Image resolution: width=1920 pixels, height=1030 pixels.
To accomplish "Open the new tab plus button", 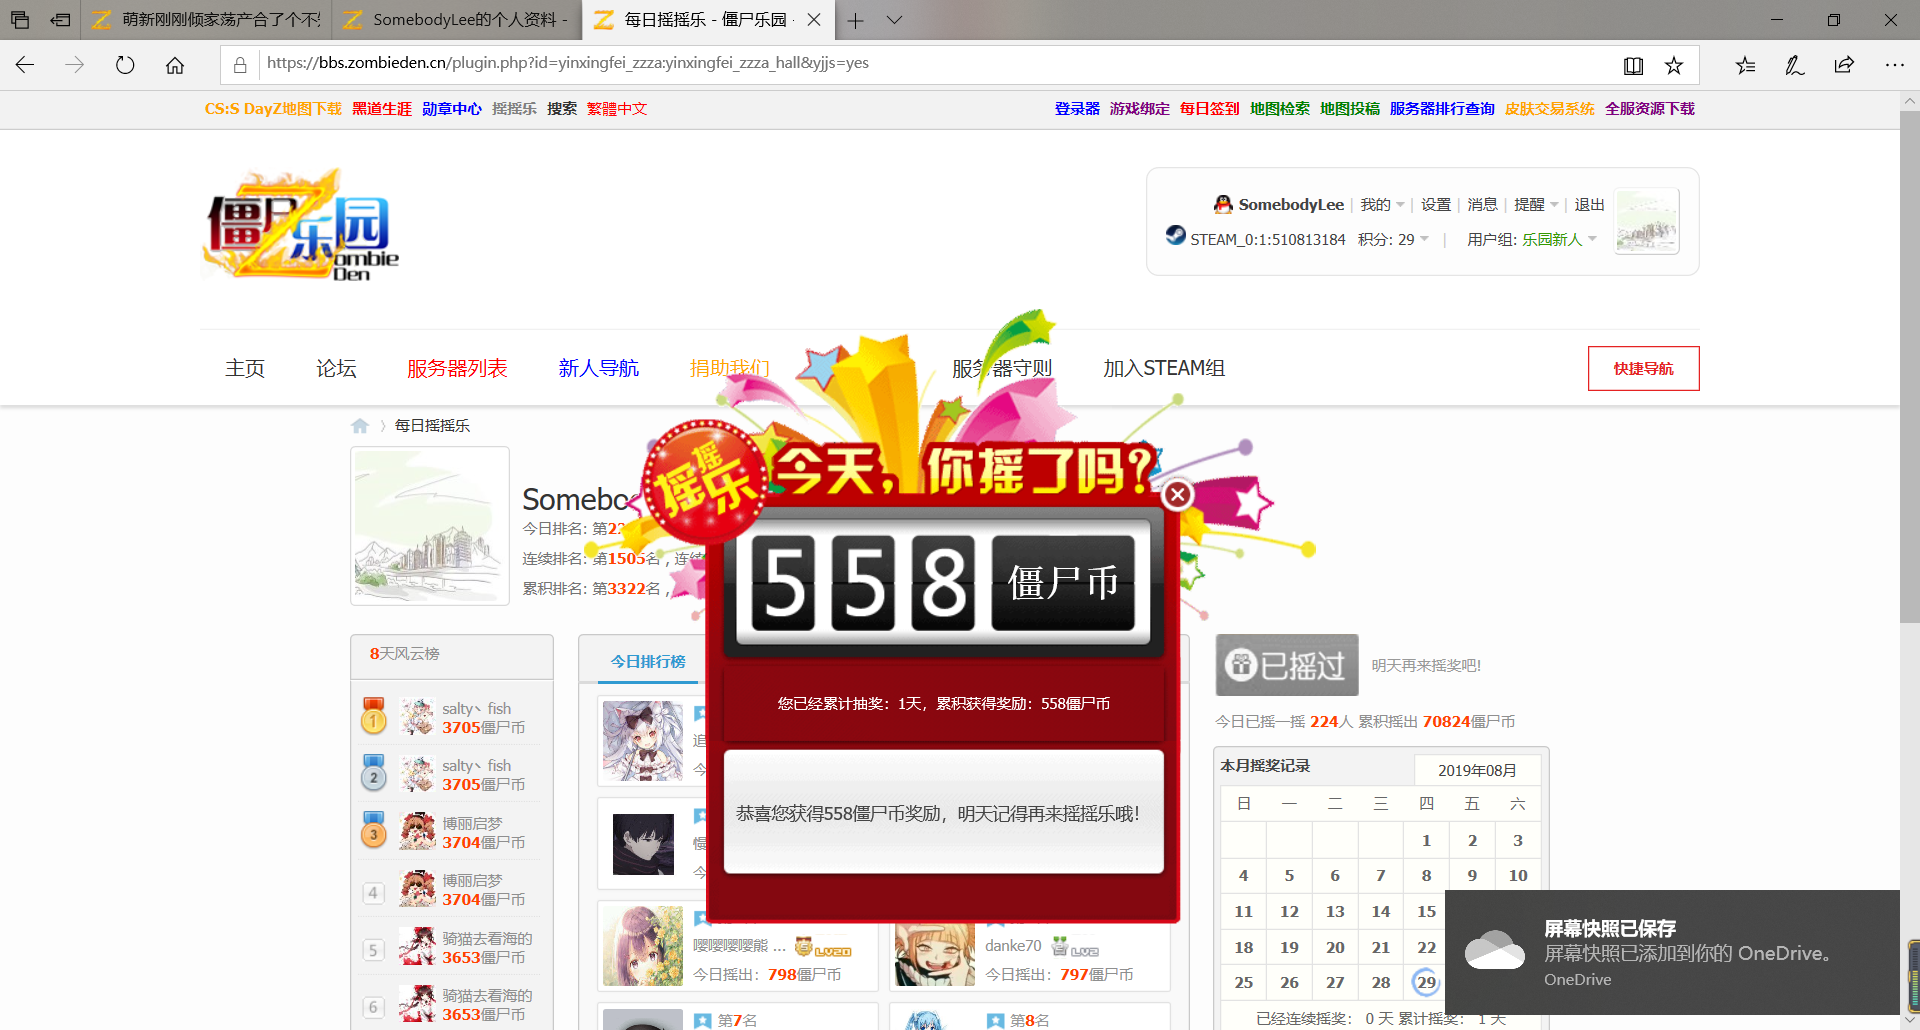I will [x=855, y=20].
